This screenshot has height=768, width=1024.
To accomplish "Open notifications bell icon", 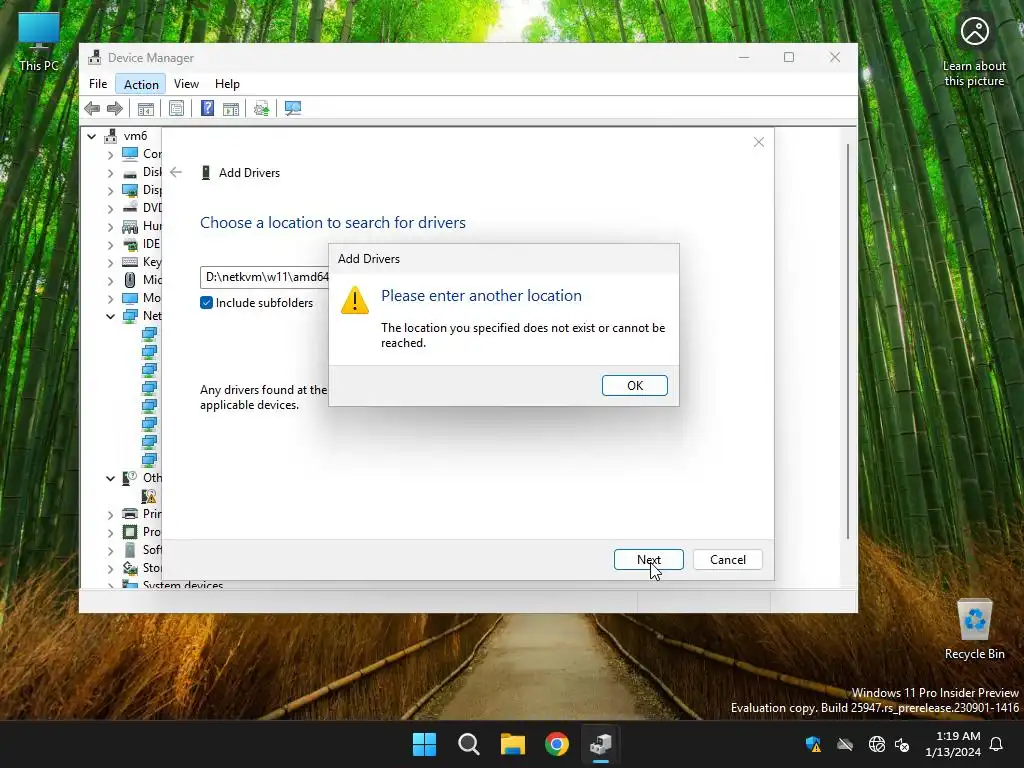I will [996, 744].
